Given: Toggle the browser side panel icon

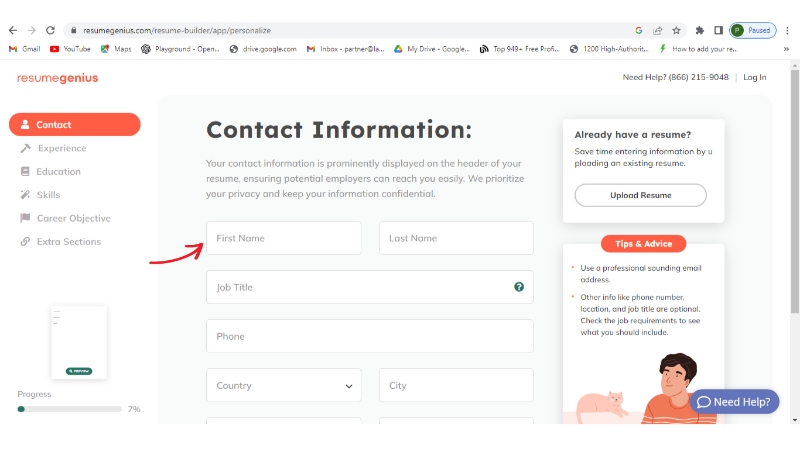Looking at the screenshot, I should 718,30.
